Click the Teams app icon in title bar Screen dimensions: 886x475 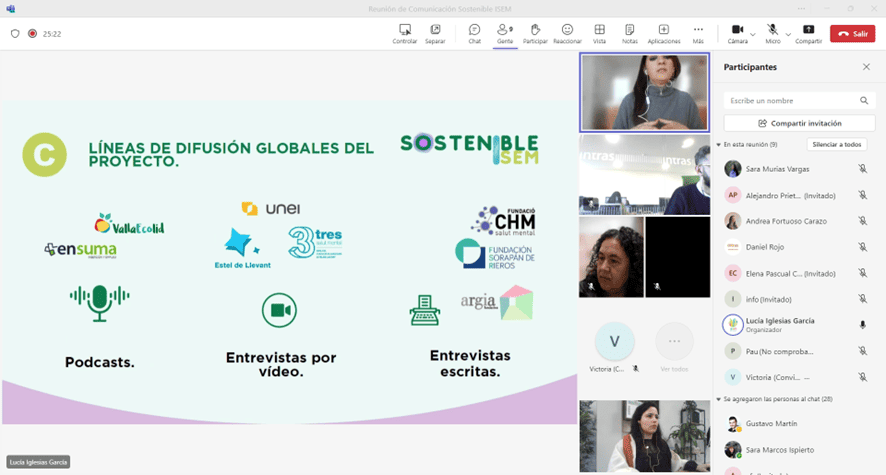[11, 8]
